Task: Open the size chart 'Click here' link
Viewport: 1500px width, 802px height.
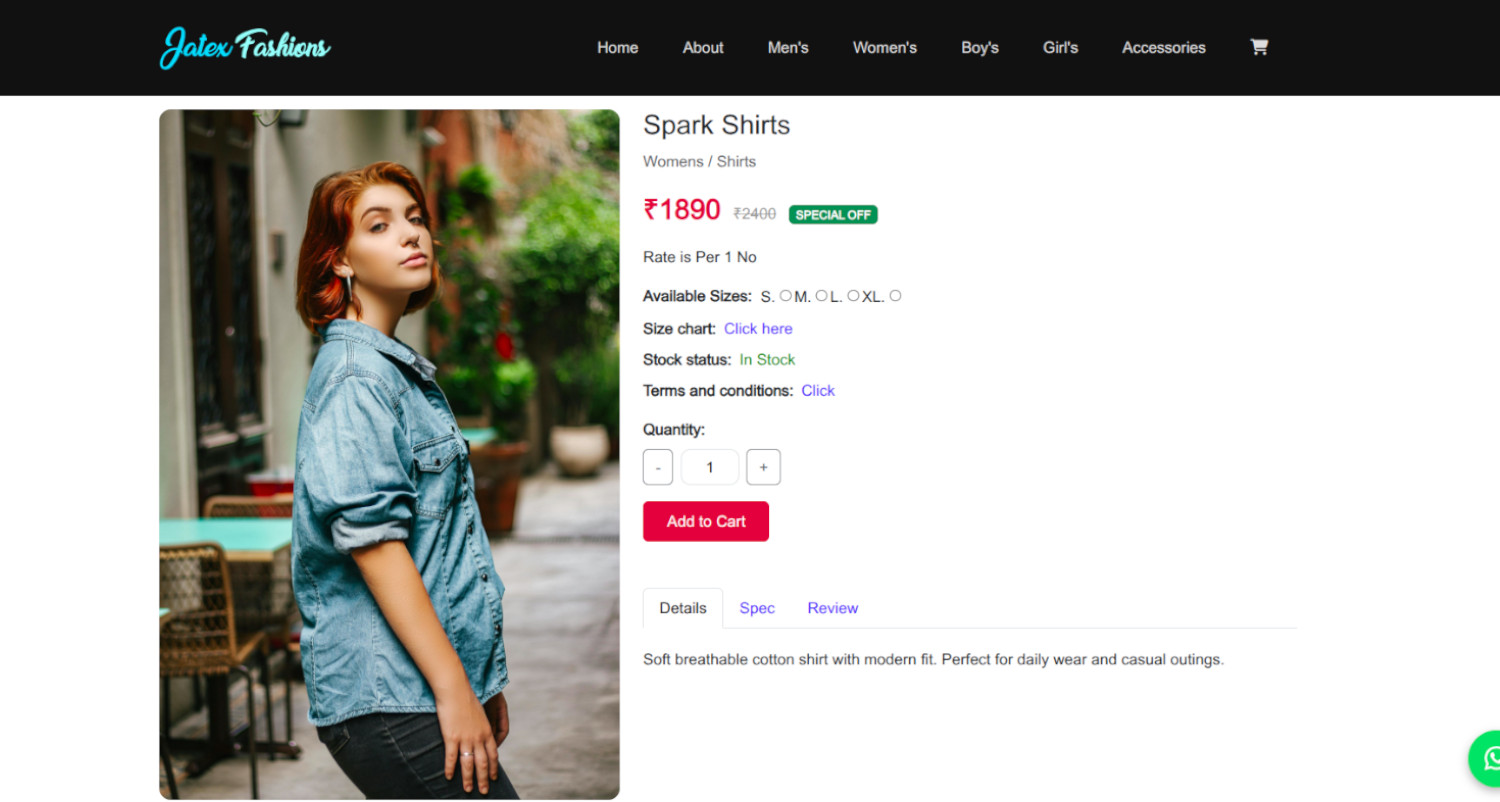Action: (758, 329)
